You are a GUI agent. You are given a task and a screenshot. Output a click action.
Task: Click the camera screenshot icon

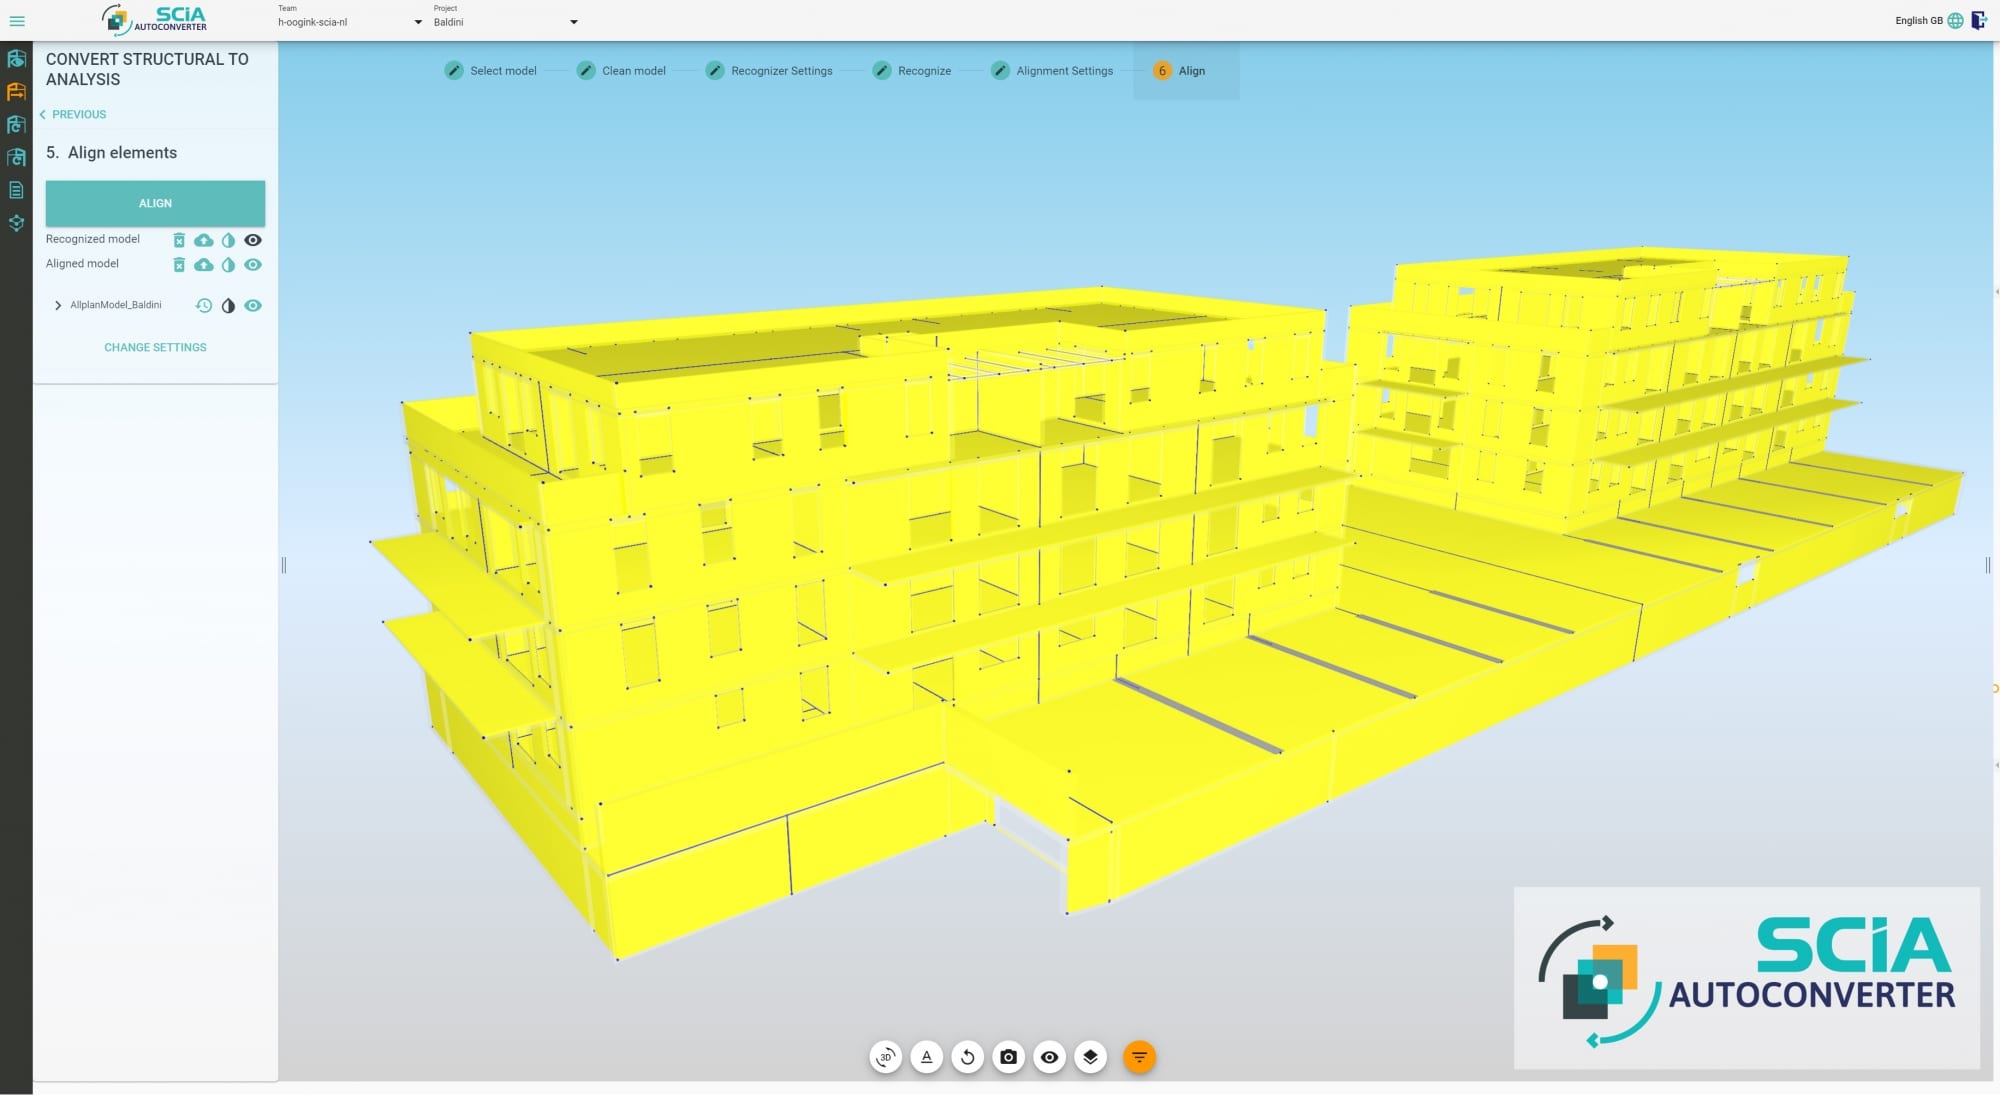(x=1008, y=1057)
